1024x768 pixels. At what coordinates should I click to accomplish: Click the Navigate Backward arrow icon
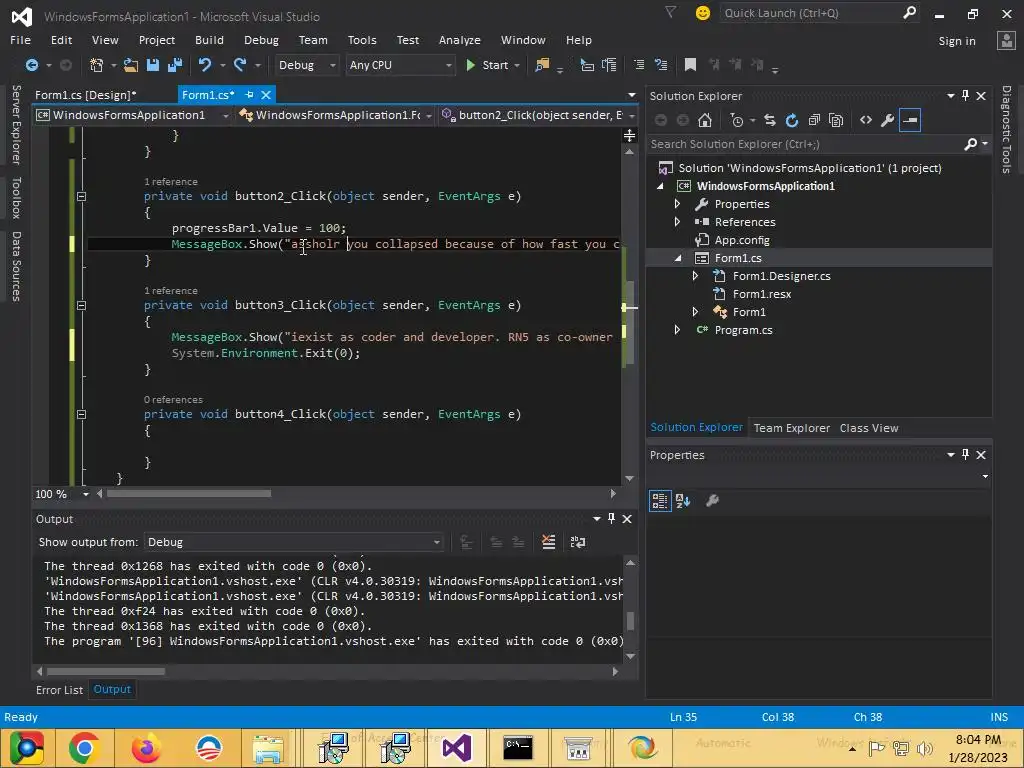31,65
